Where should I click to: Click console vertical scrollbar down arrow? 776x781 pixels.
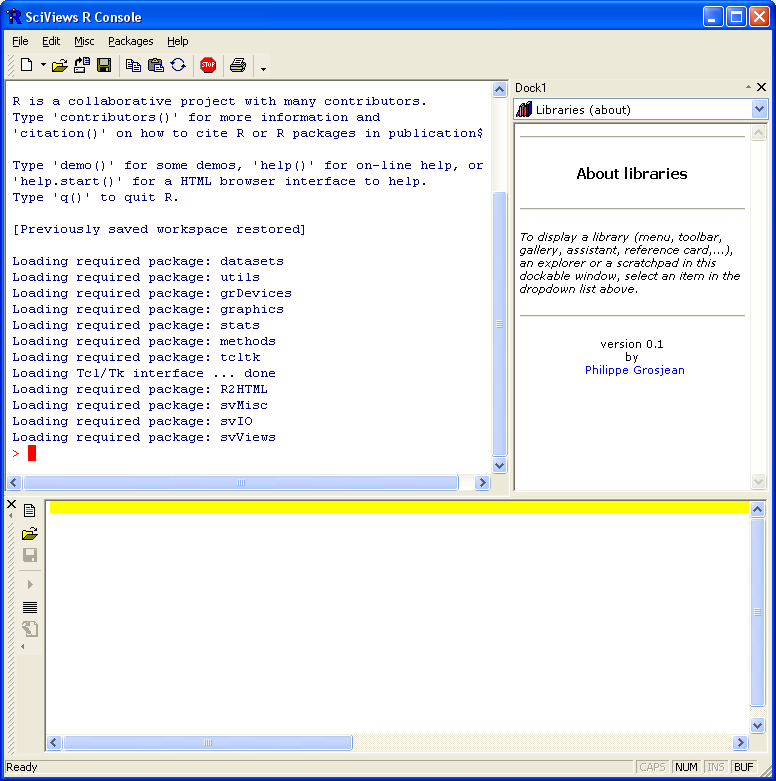500,466
